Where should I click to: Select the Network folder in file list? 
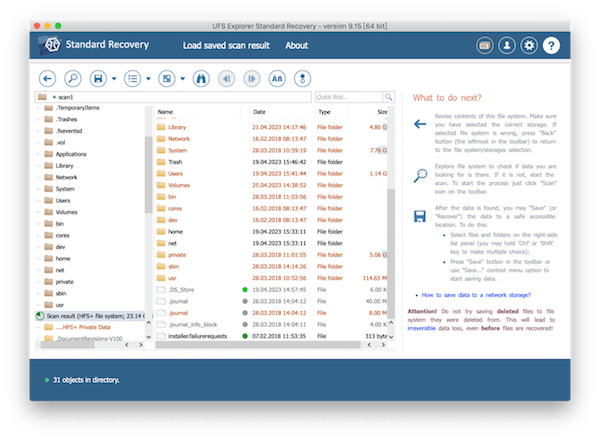coord(271,139)
